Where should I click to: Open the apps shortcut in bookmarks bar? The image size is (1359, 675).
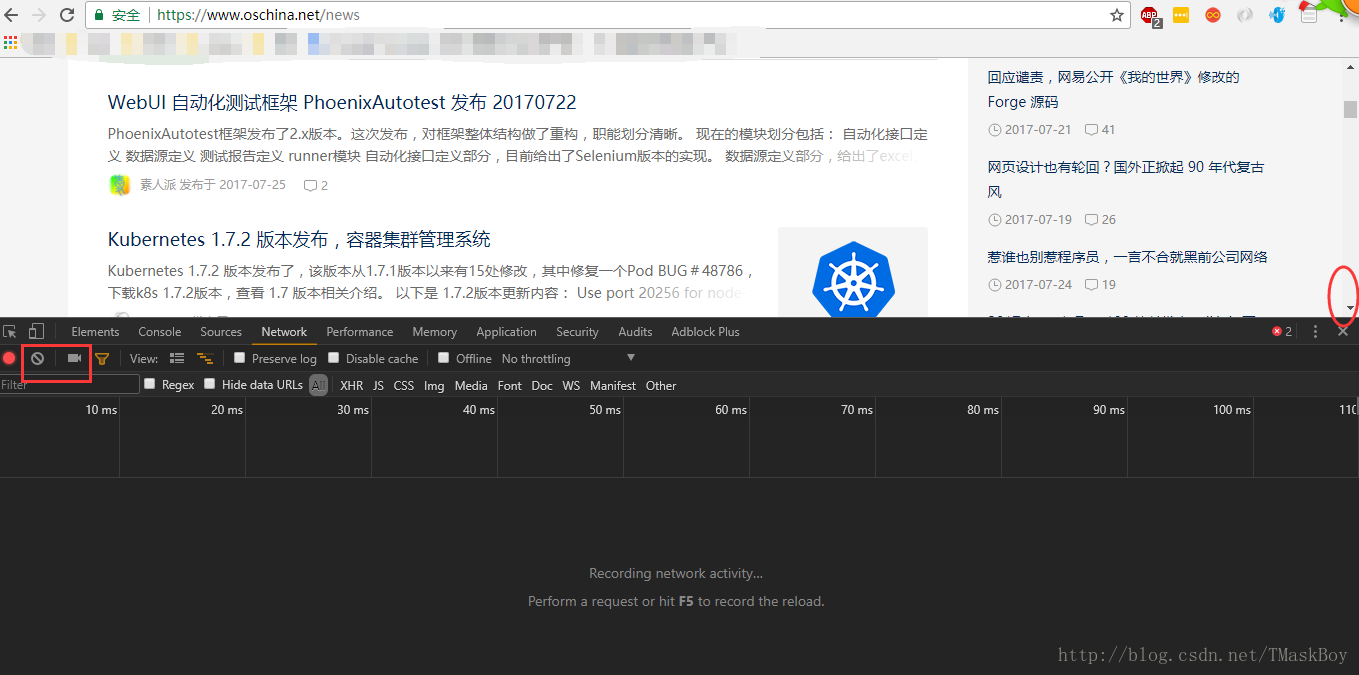10,43
